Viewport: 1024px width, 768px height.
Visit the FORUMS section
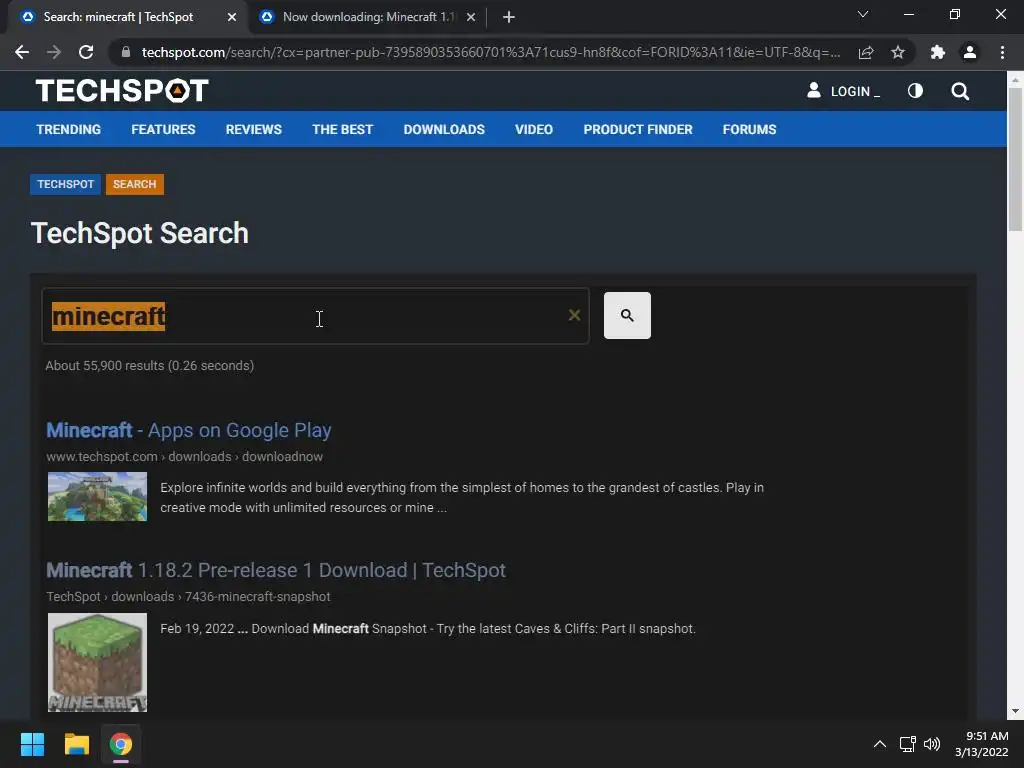point(749,129)
